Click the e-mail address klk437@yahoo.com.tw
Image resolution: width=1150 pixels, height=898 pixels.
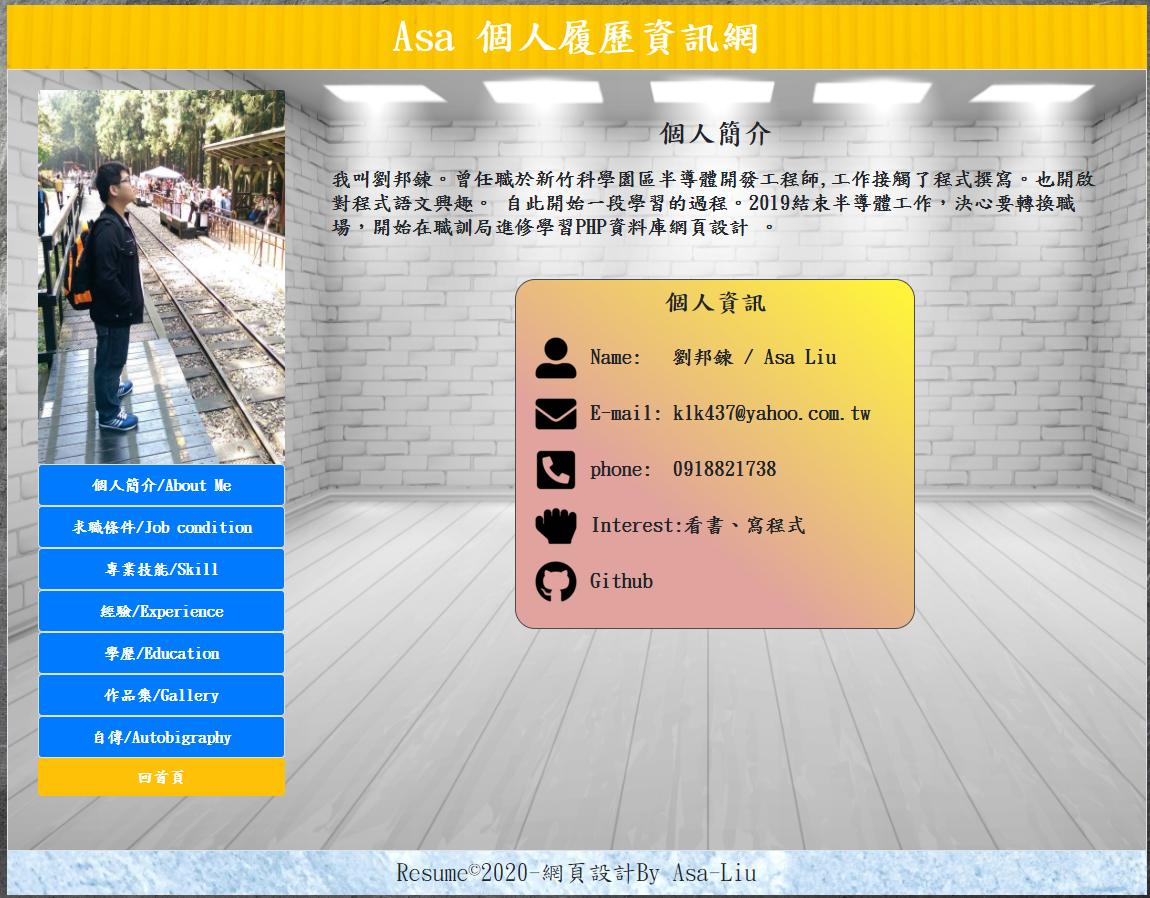point(771,414)
